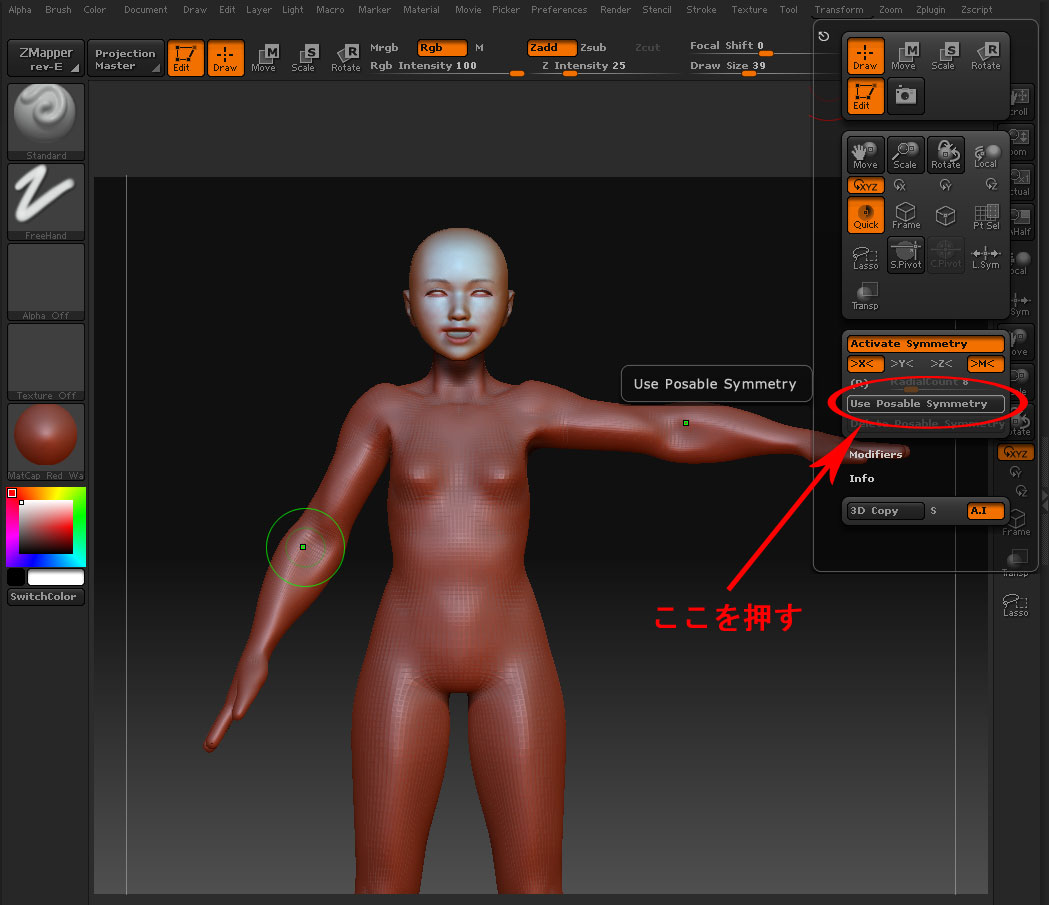Image resolution: width=1049 pixels, height=905 pixels.
Task: Click Move mode with M icon in Transform panel
Action: pyautogui.click(x=904, y=56)
